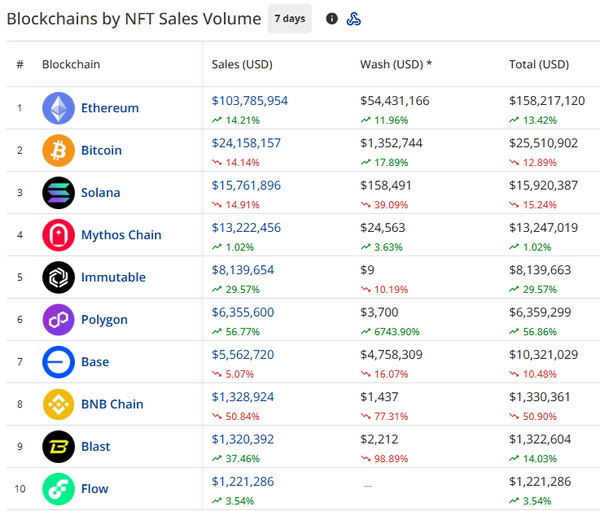Open the Ethereum blockchain name link
600x511 pixels.
(110, 108)
